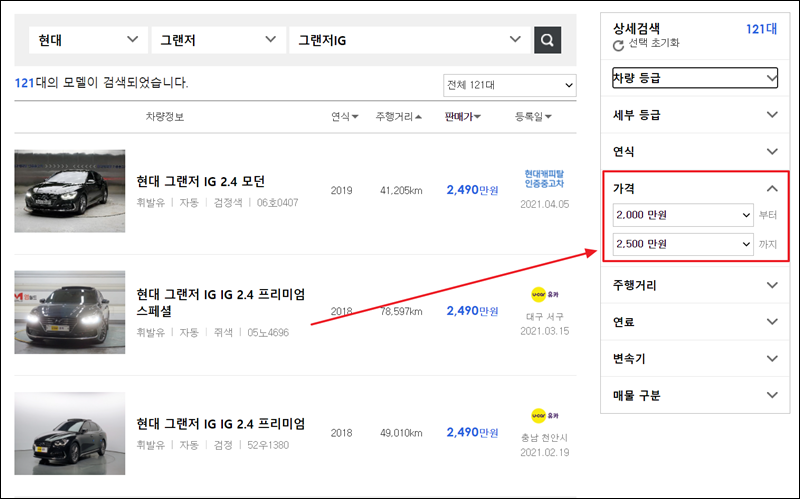The image size is (800, 499).
Task: Click the magnifier search button
Action: pyautogui.click(x=547, y=40)
